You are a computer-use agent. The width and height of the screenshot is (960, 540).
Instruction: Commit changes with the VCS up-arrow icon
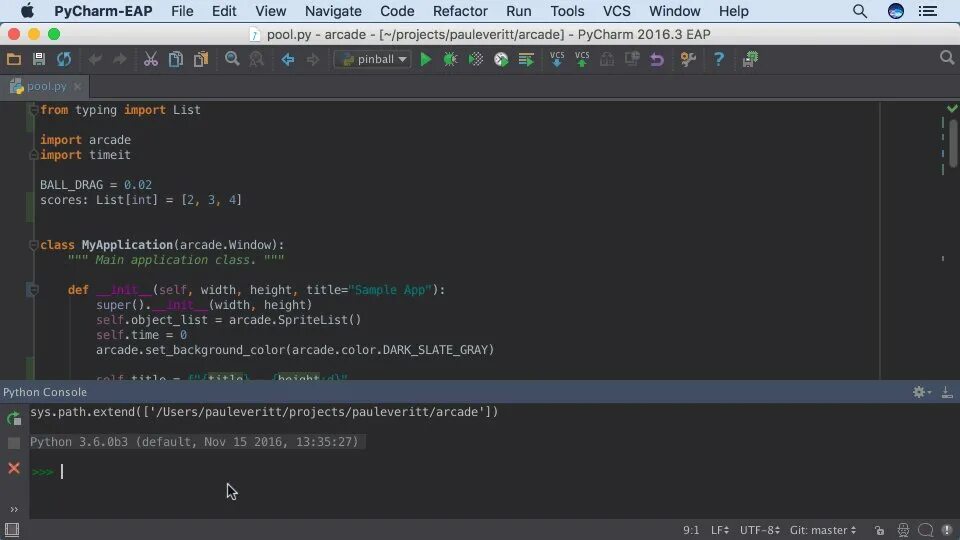[x=582, y=59]
